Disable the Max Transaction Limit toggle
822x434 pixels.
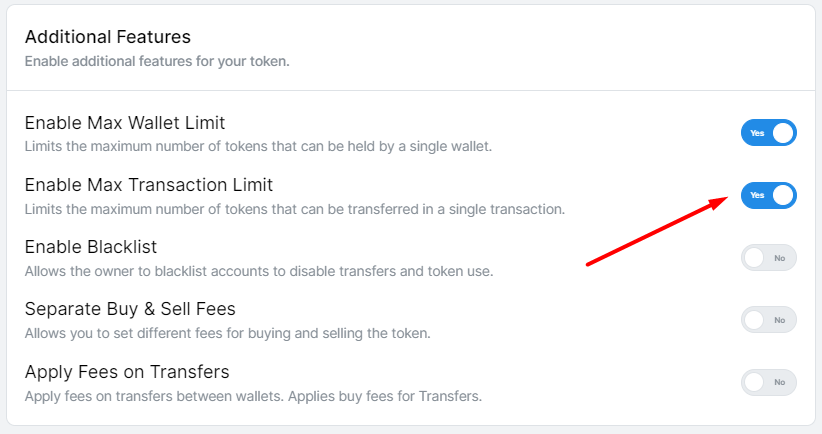click(768, 195)
